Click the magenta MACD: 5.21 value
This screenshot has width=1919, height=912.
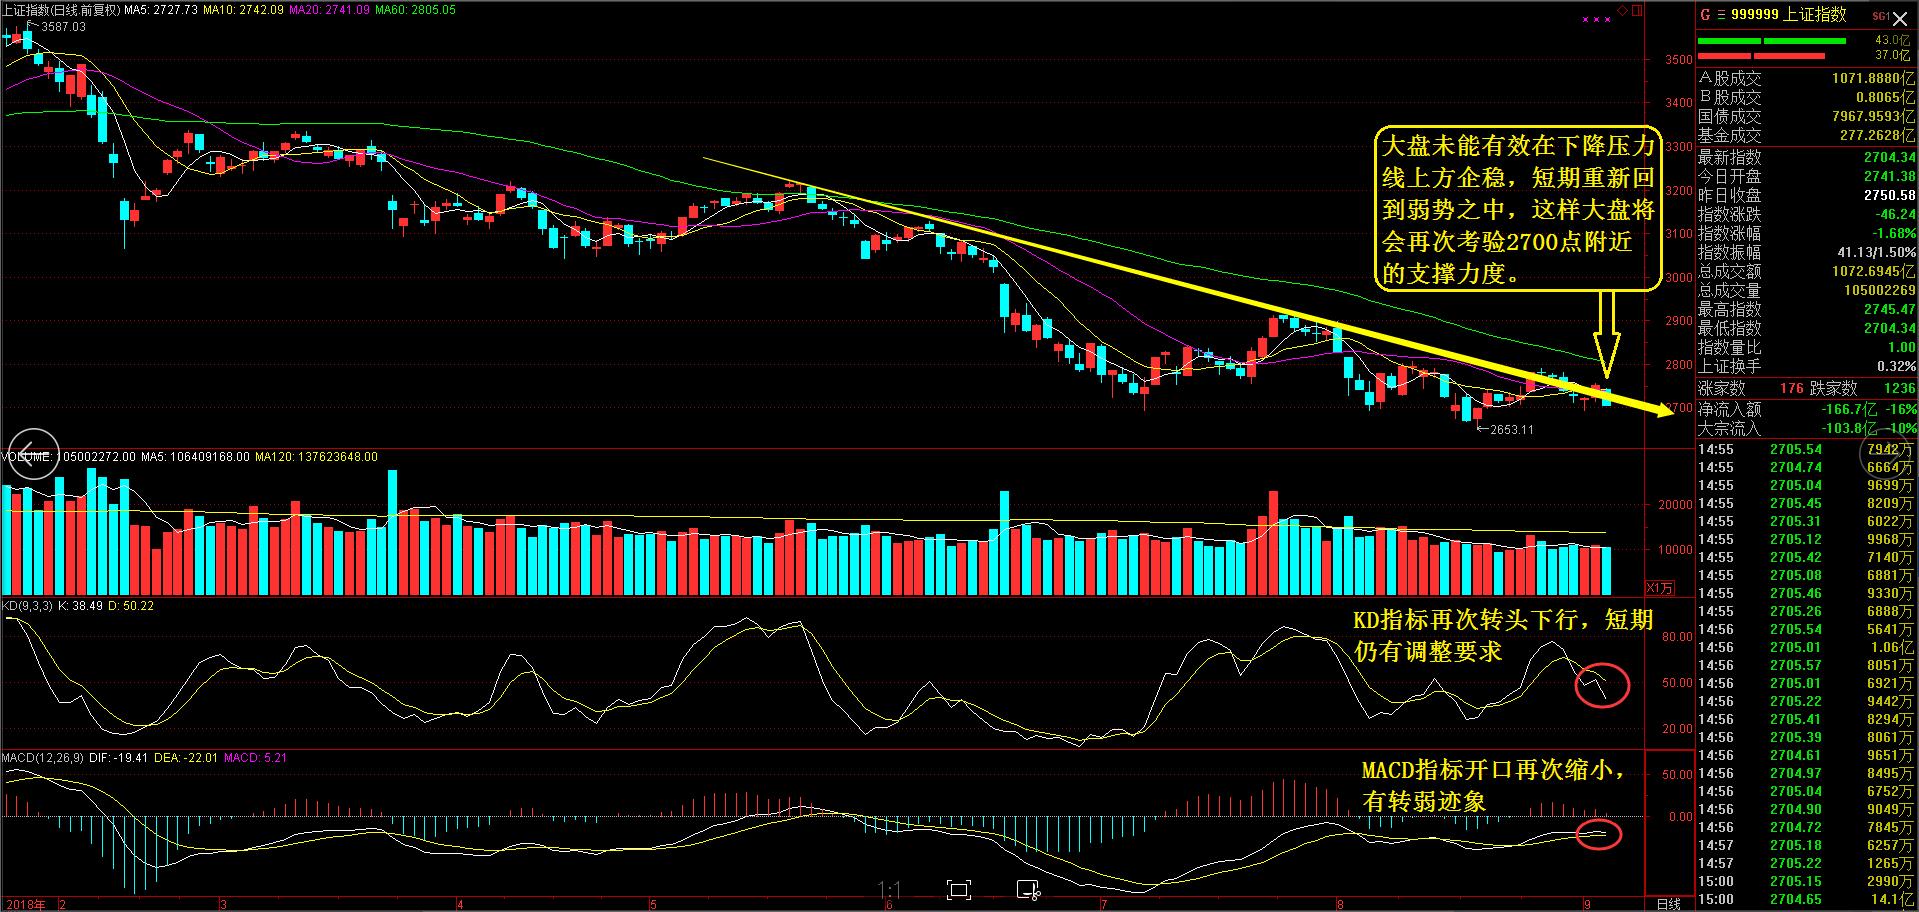pyautogui.click(x=255, y=758)
